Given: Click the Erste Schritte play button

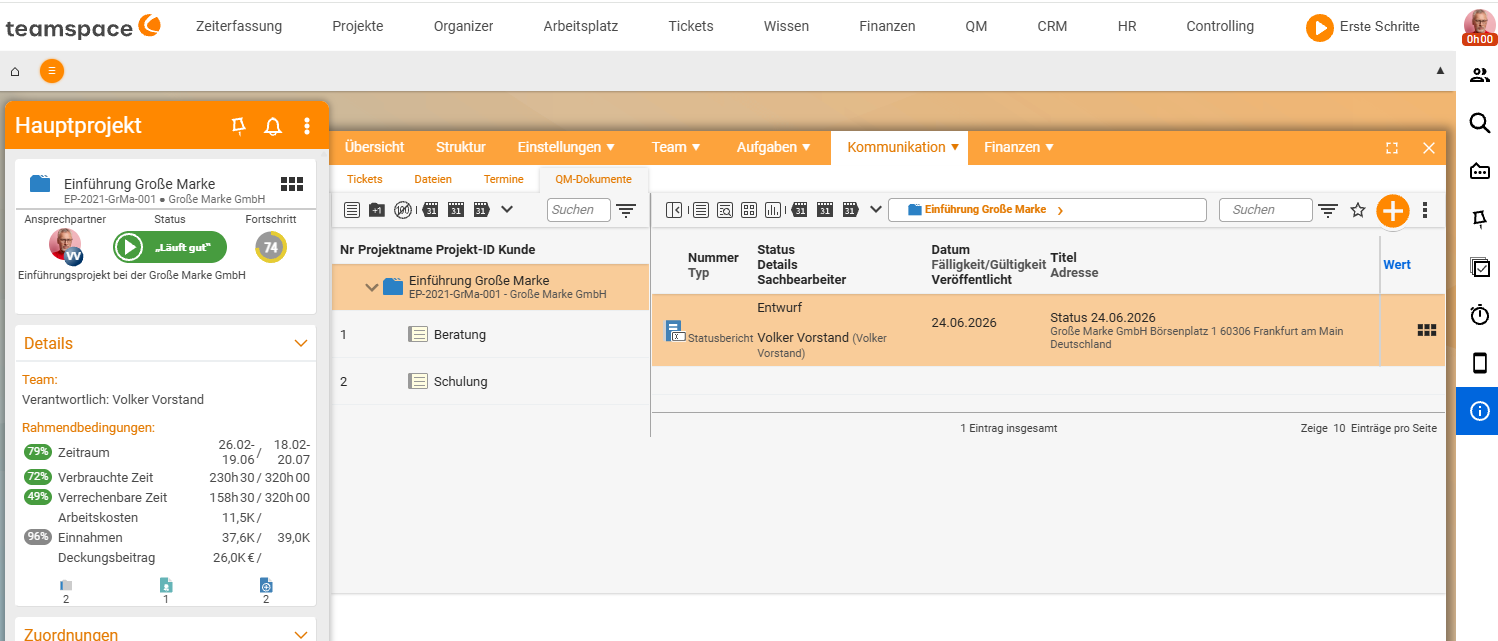Looking at the screenshot, I should (1320, 27).
